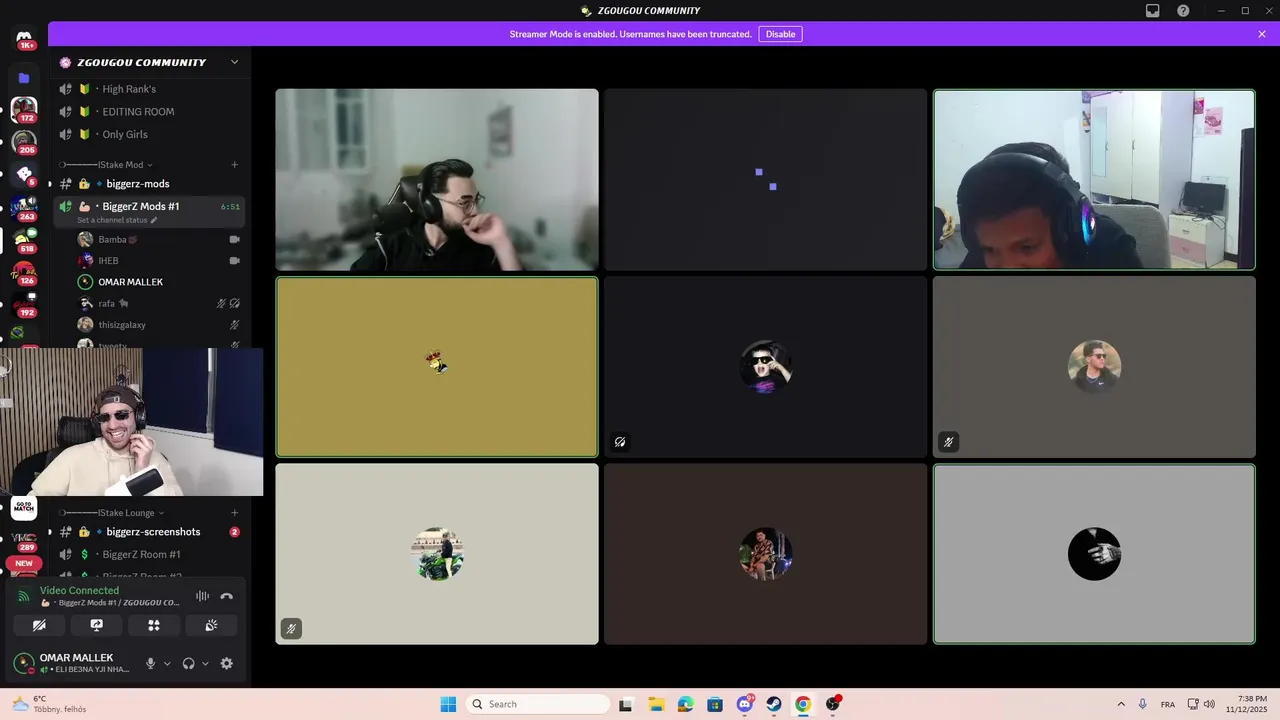Open User Settings gear icon
The image size is (1280, 720).
tap(227, 663)
